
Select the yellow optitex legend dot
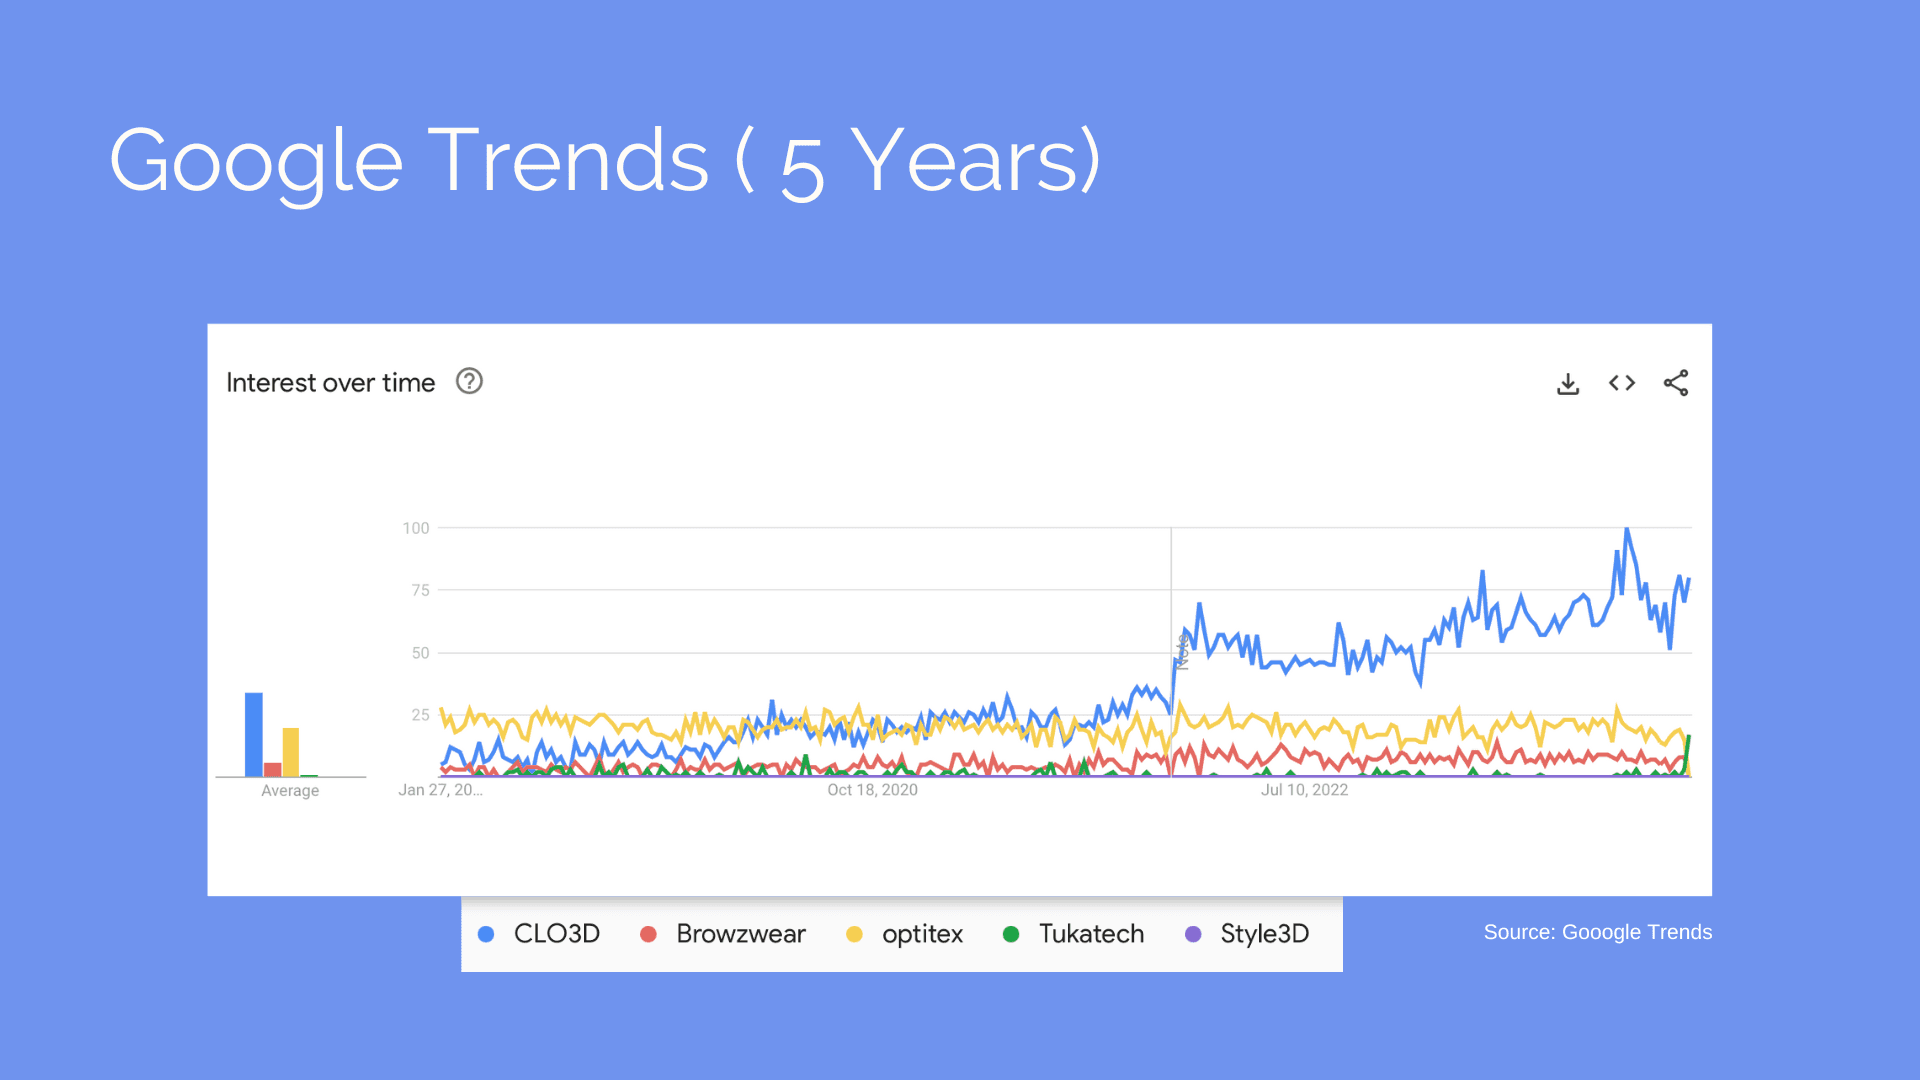point(854,934)
